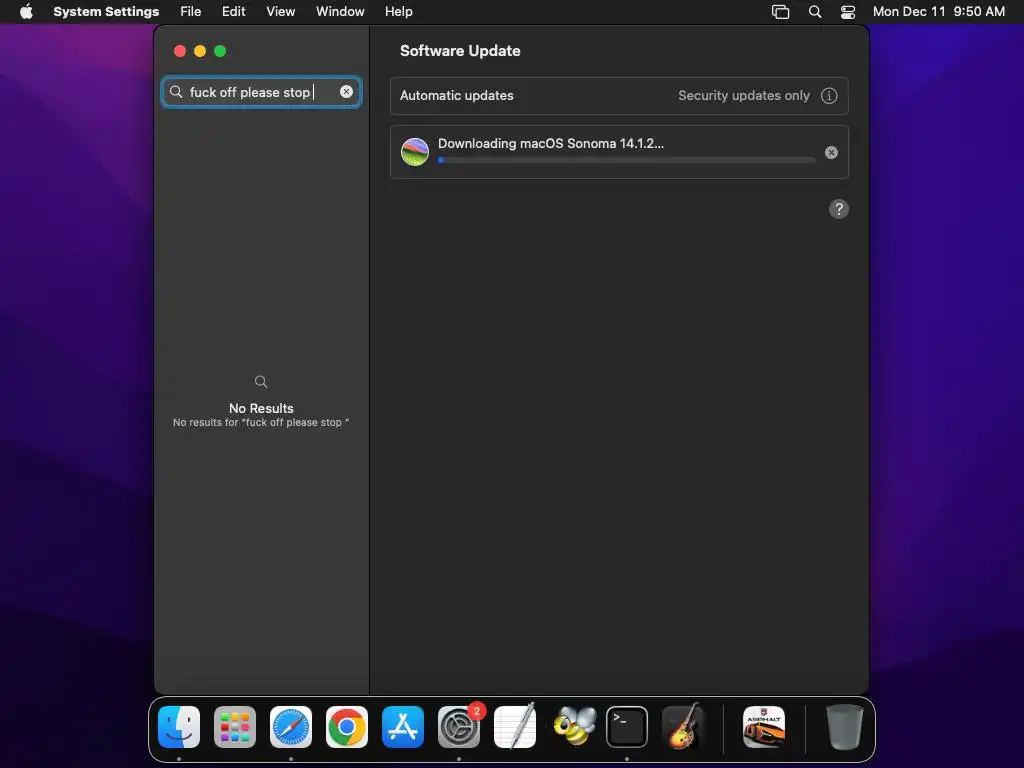Screen dimensions: 1024x768
Task: Click the download progress bar
Action: coord(627,160)
